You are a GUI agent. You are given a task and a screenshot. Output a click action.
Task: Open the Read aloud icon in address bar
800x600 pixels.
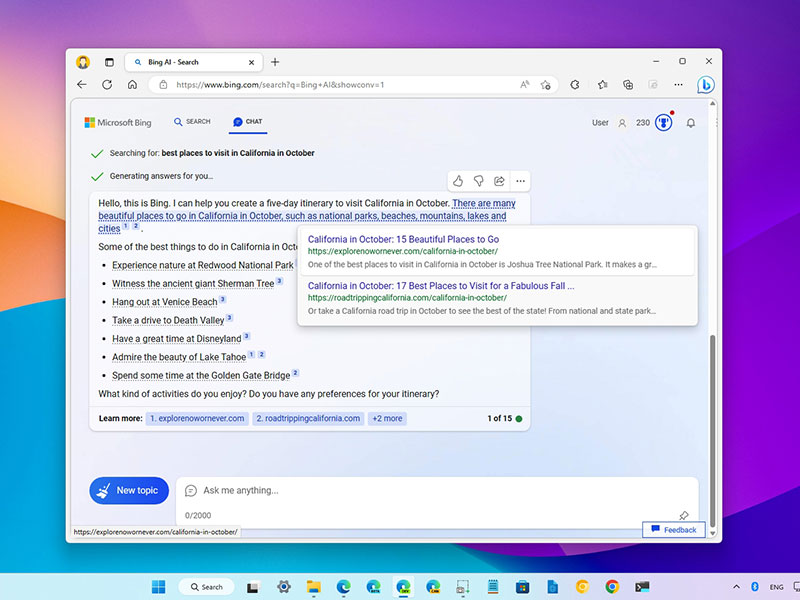(x=524, y=85)
